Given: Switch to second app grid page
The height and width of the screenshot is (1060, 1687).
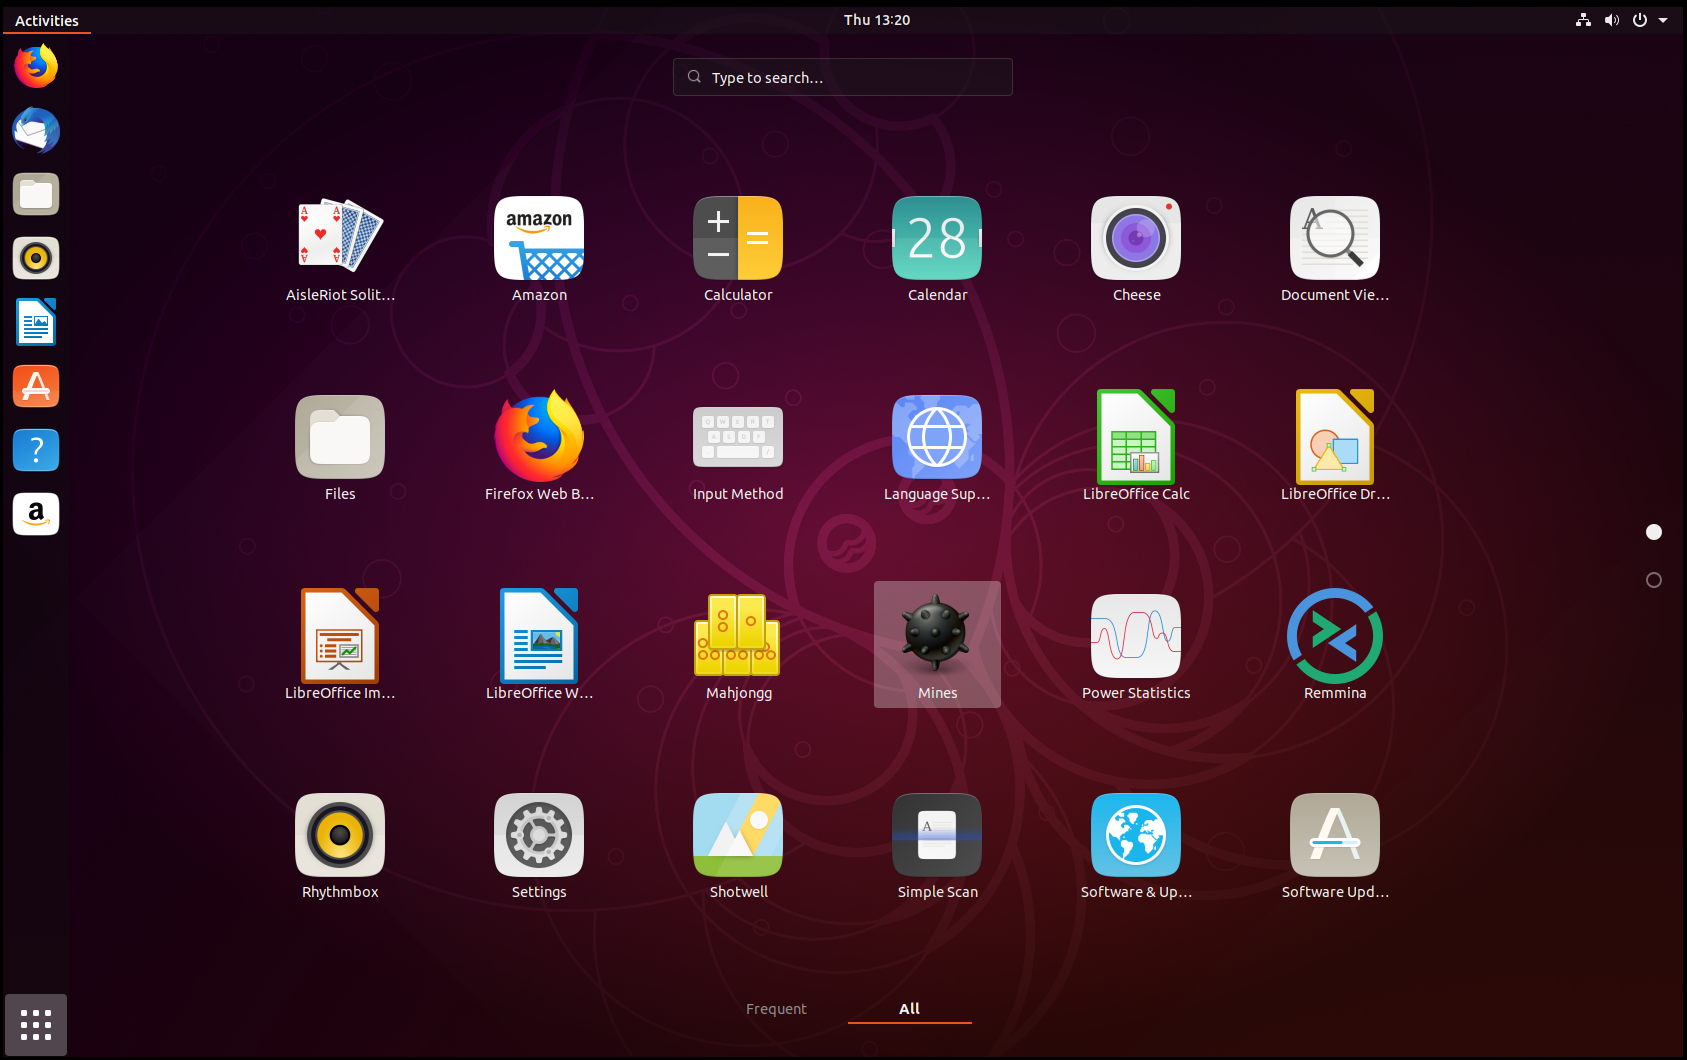Looking at the screenshot, I should click(x=1654, y=580).
